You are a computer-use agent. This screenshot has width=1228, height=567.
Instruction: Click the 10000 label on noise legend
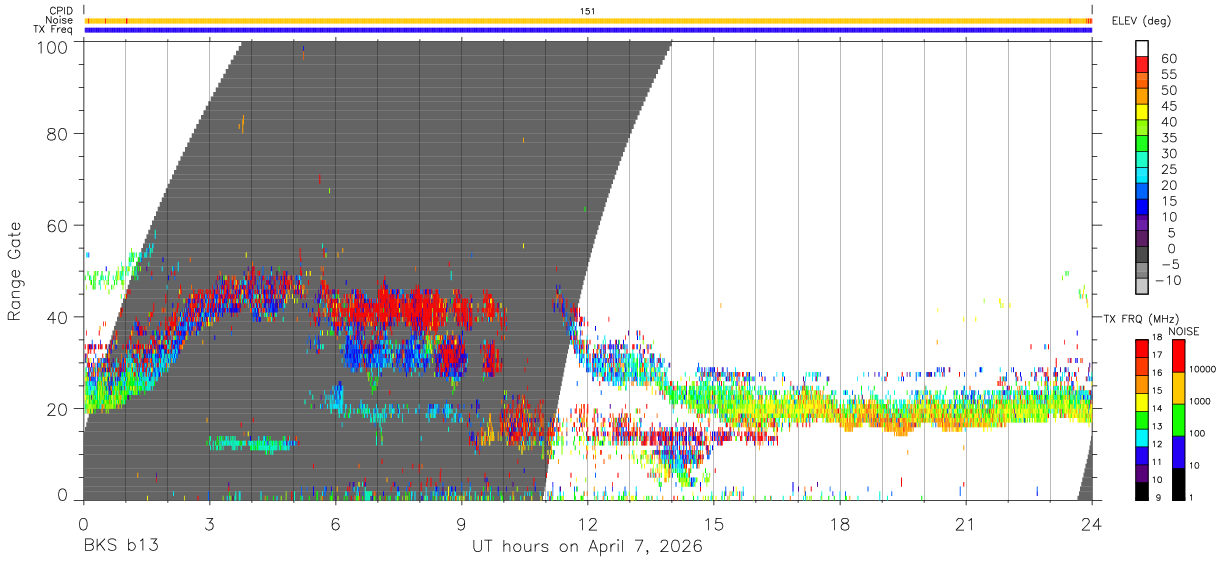[1203, 369]
